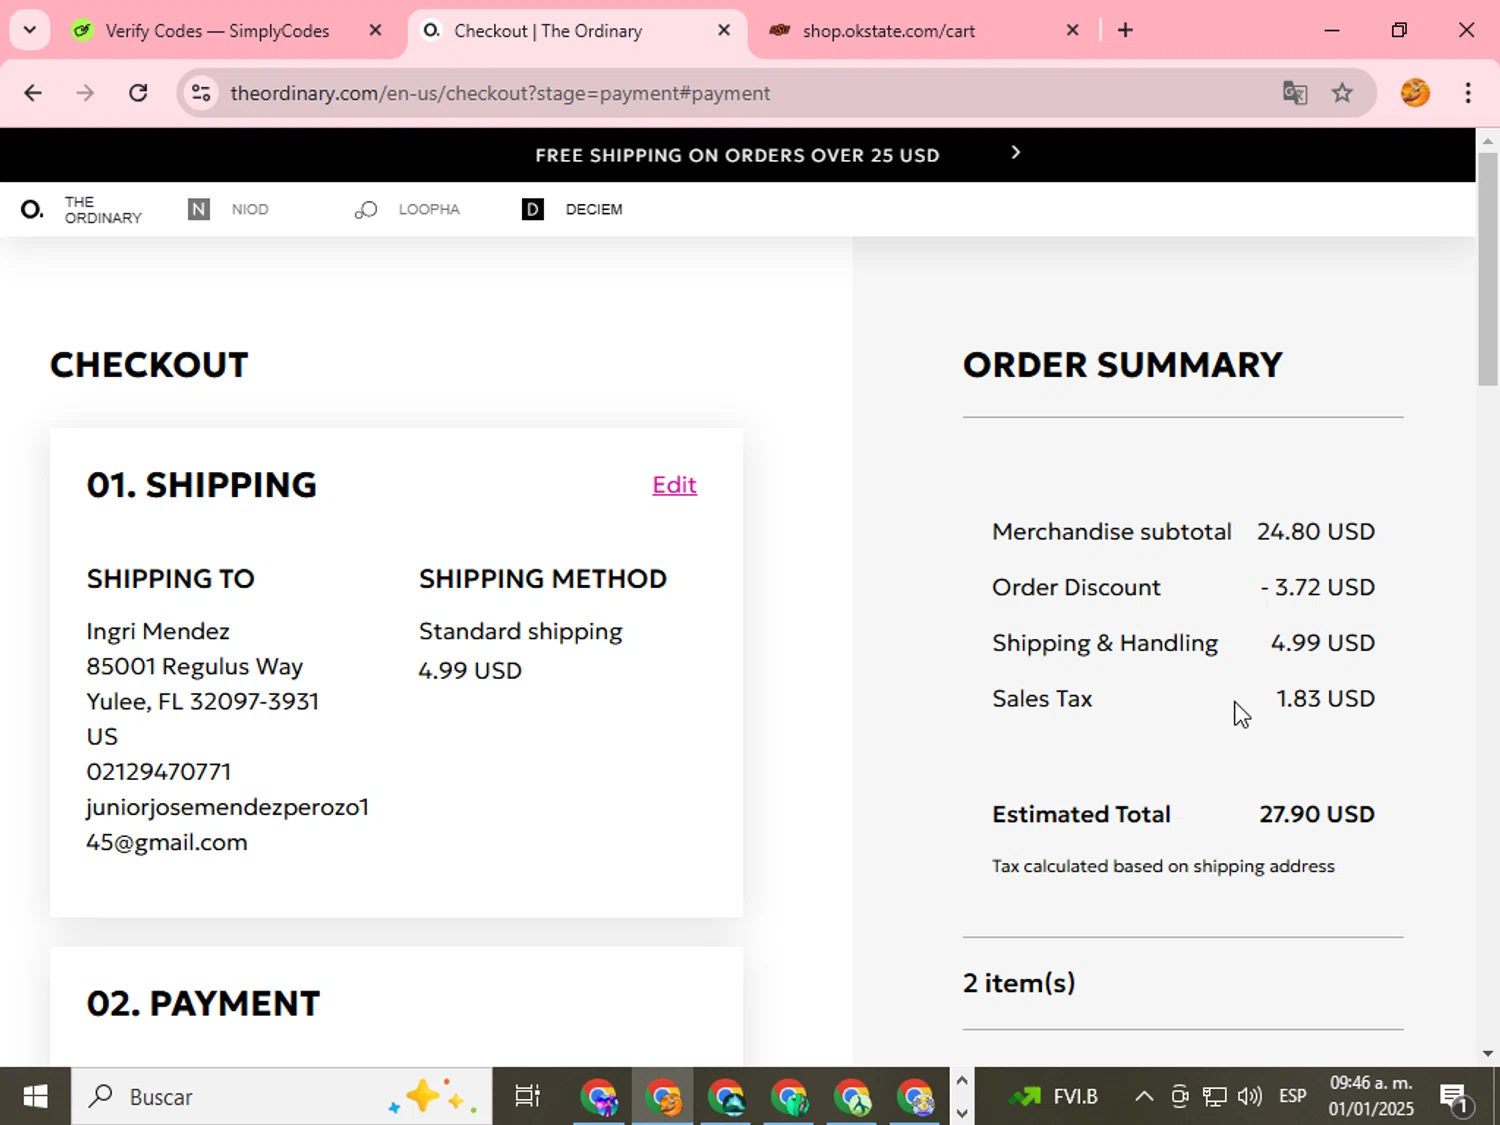Click Sales Tax 1.83 USD value

click(x=1325, y=698)
